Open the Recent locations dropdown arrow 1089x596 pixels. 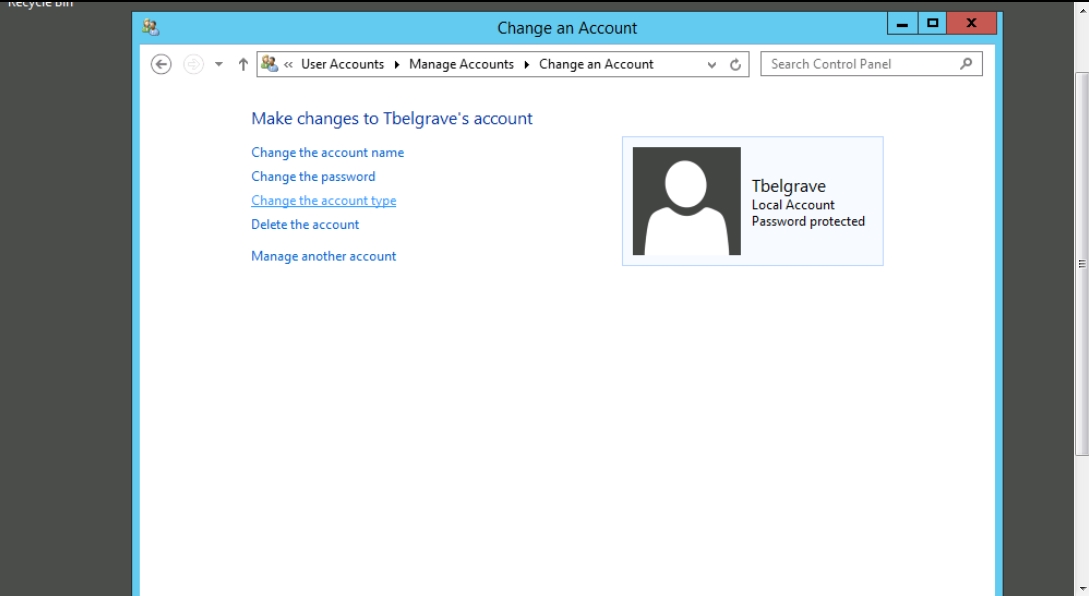[x=219, y=64]
